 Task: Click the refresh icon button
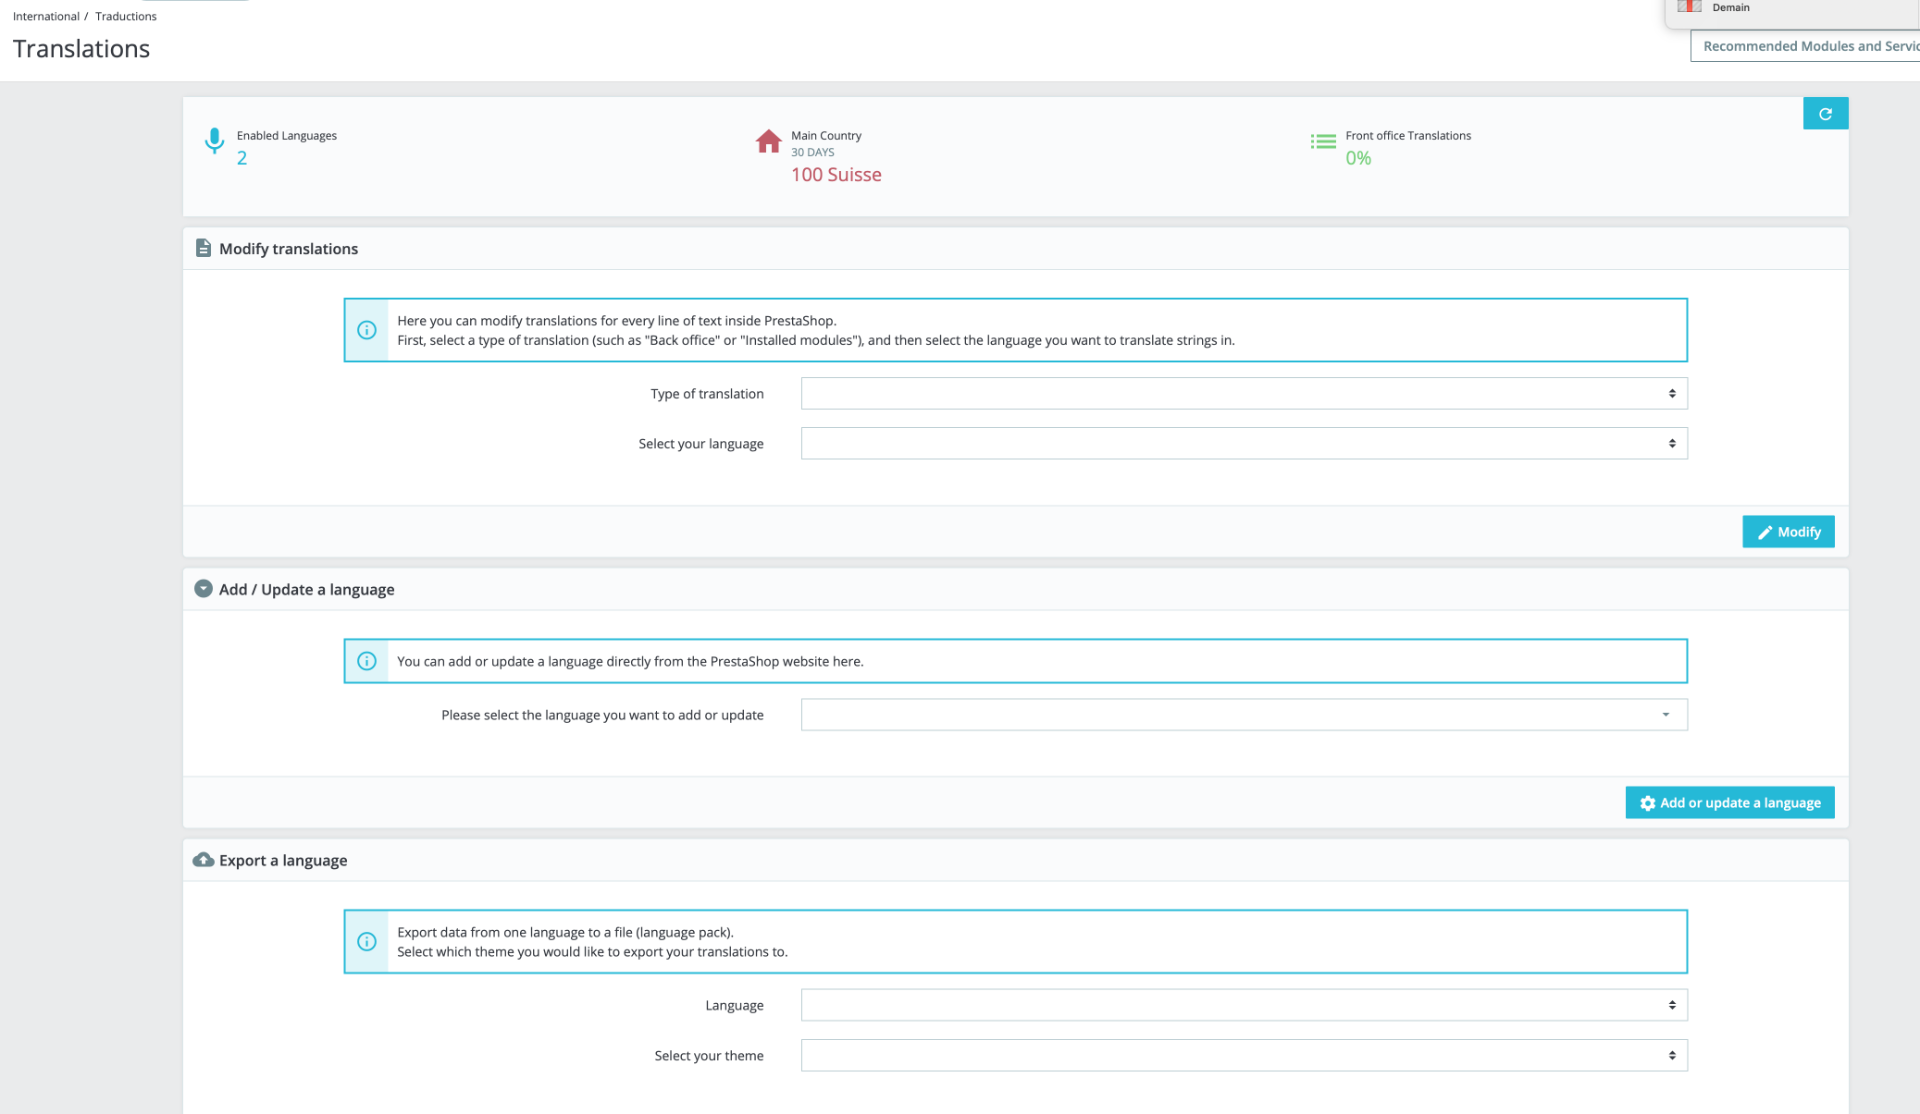click(1825, 113)
